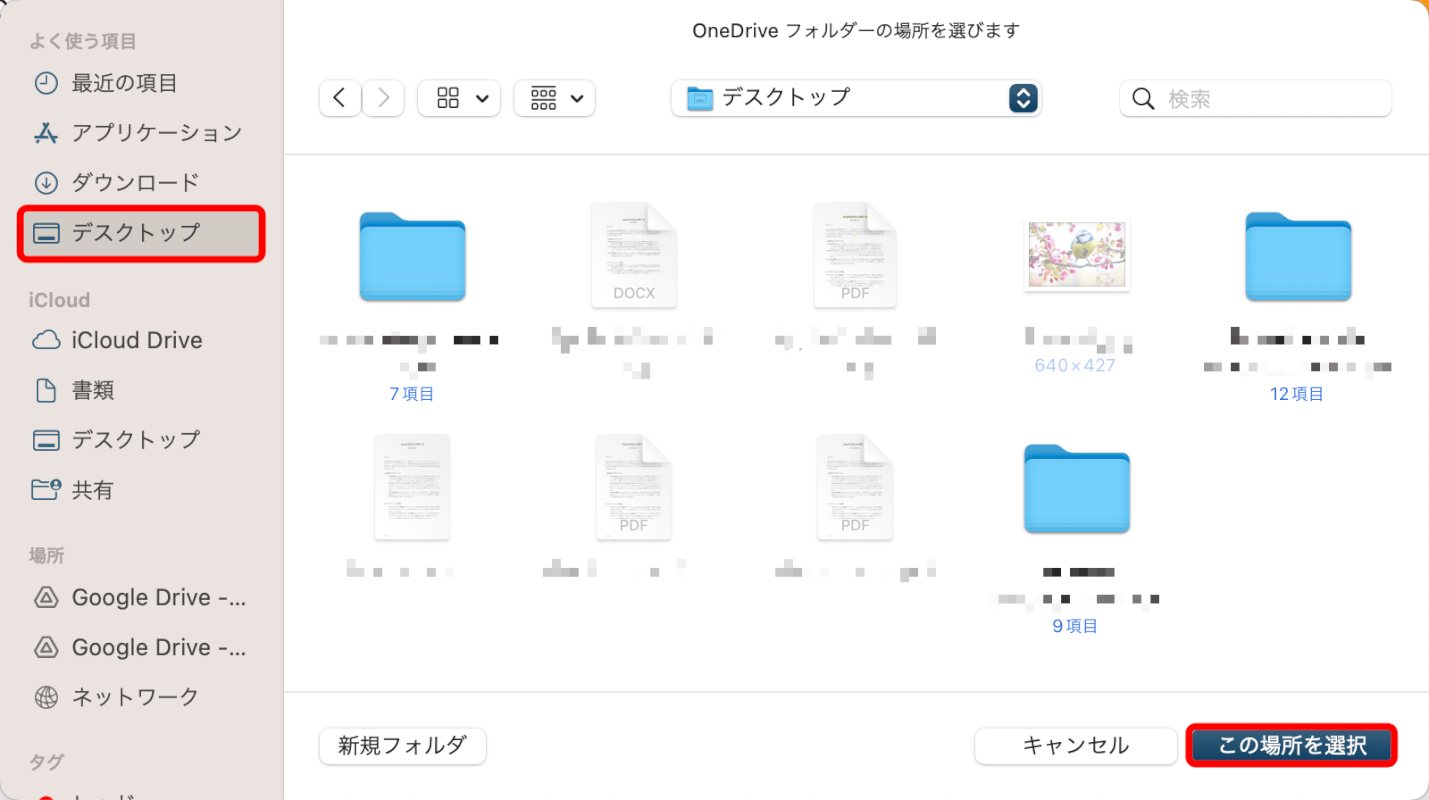
Task: Click the globe icon beside ネットワーク
Action: pyautogui.click(x=46, y=696)
